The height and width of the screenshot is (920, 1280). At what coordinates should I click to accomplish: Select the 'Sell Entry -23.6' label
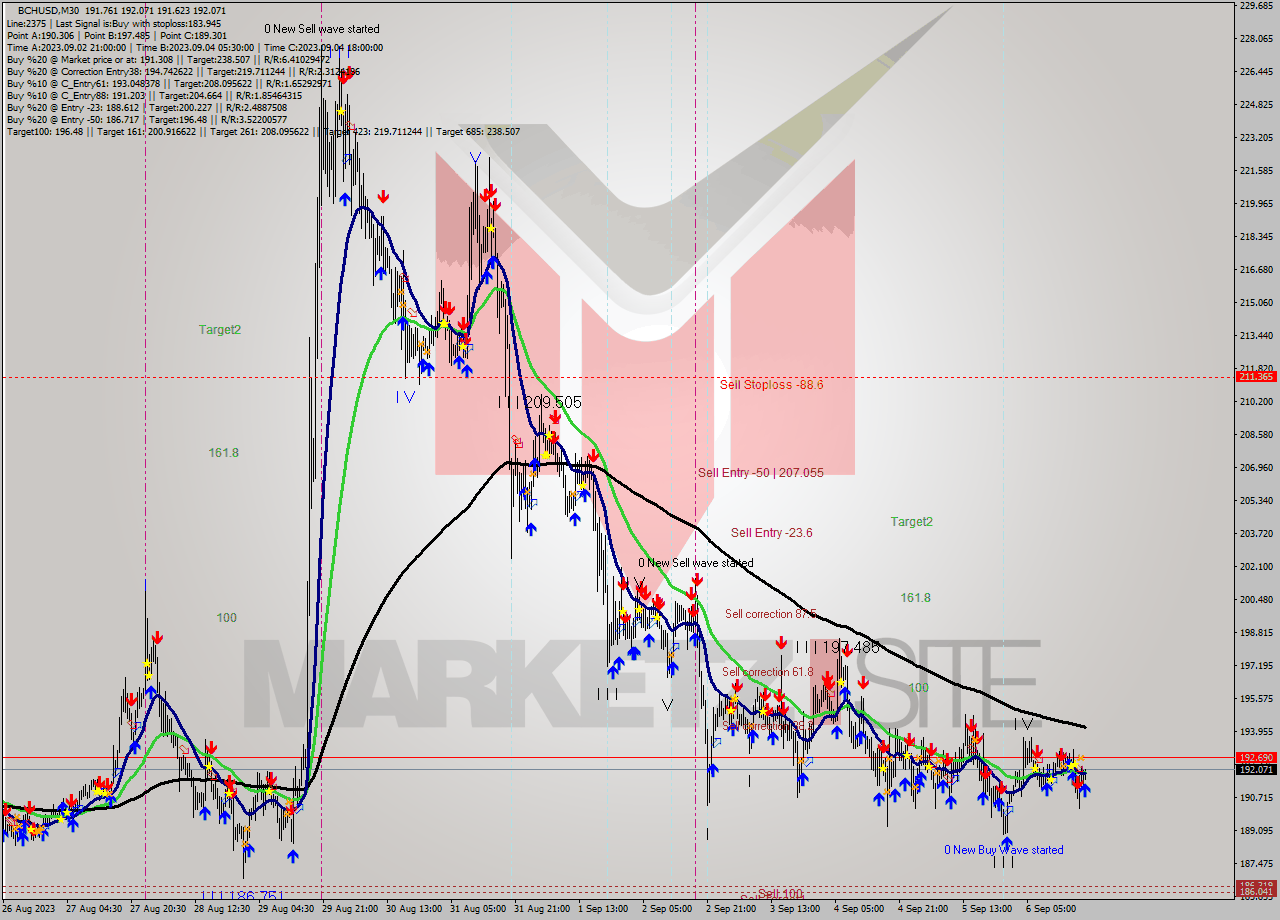point(771,533)
